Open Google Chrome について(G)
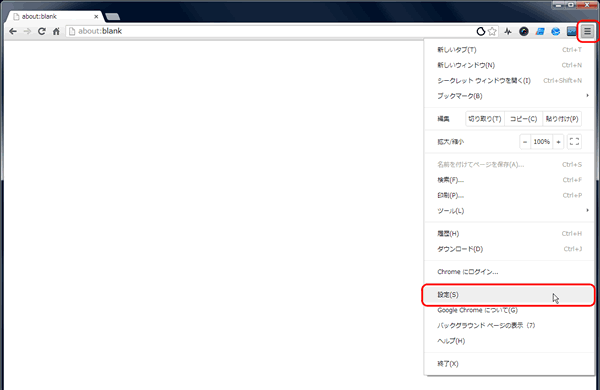Viewport: 600px width, 390px height. coord(509,310)
